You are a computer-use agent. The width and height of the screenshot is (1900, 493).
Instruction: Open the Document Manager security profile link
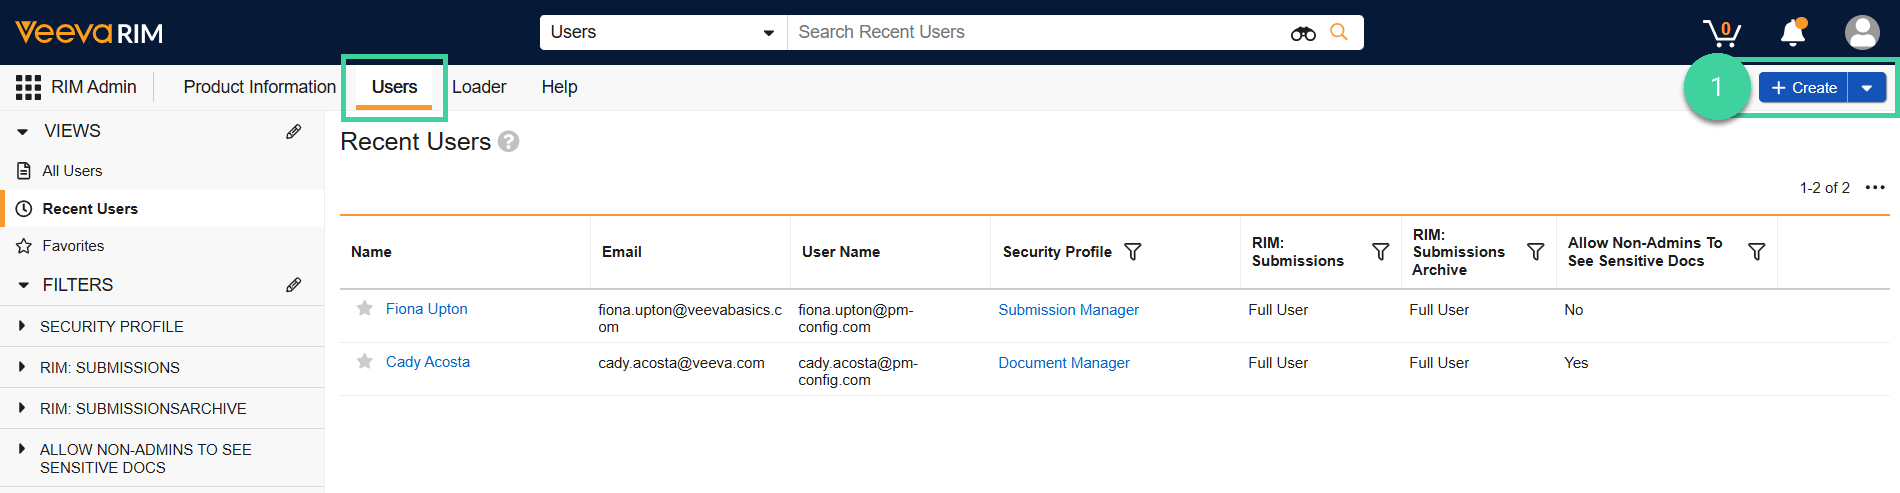(x=1064, y=363)
